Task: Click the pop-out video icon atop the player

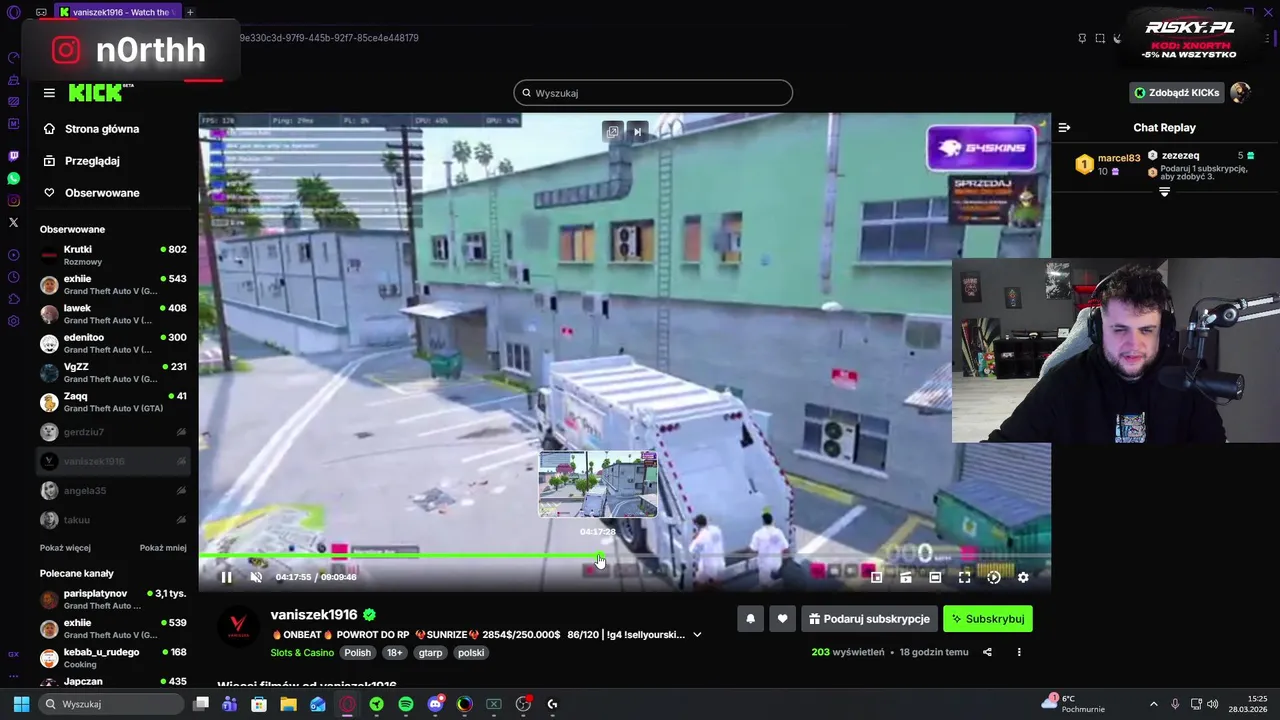Action: (x=612, y=132)
